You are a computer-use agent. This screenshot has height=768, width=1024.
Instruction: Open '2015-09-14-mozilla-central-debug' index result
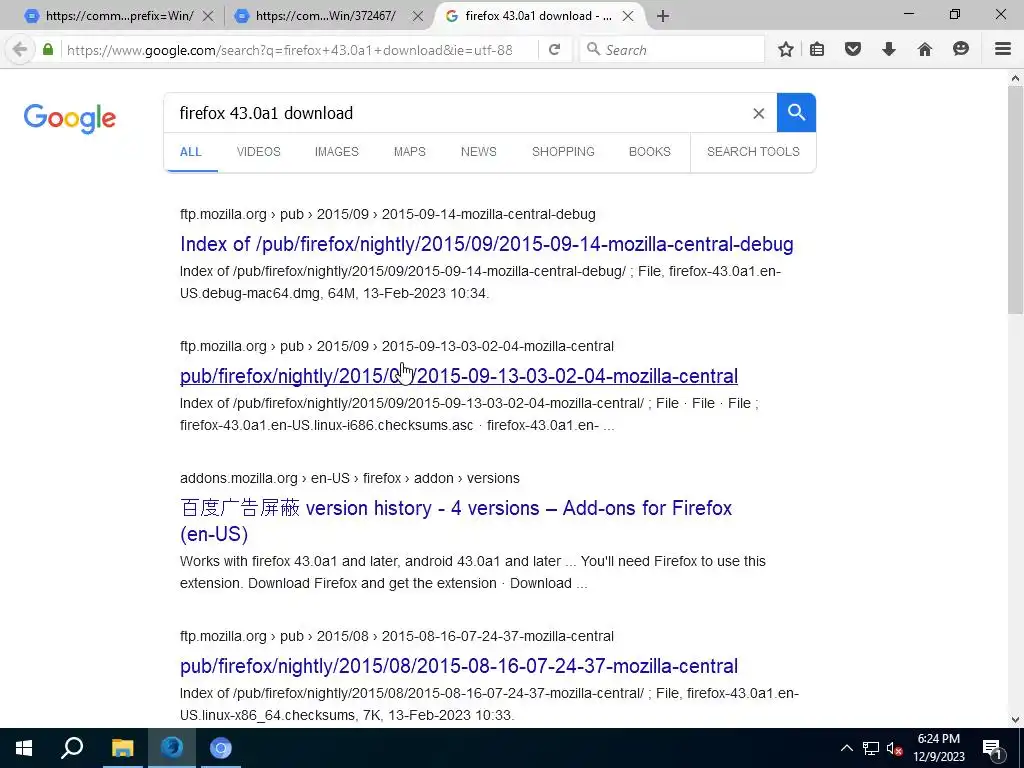click(487, 244)
